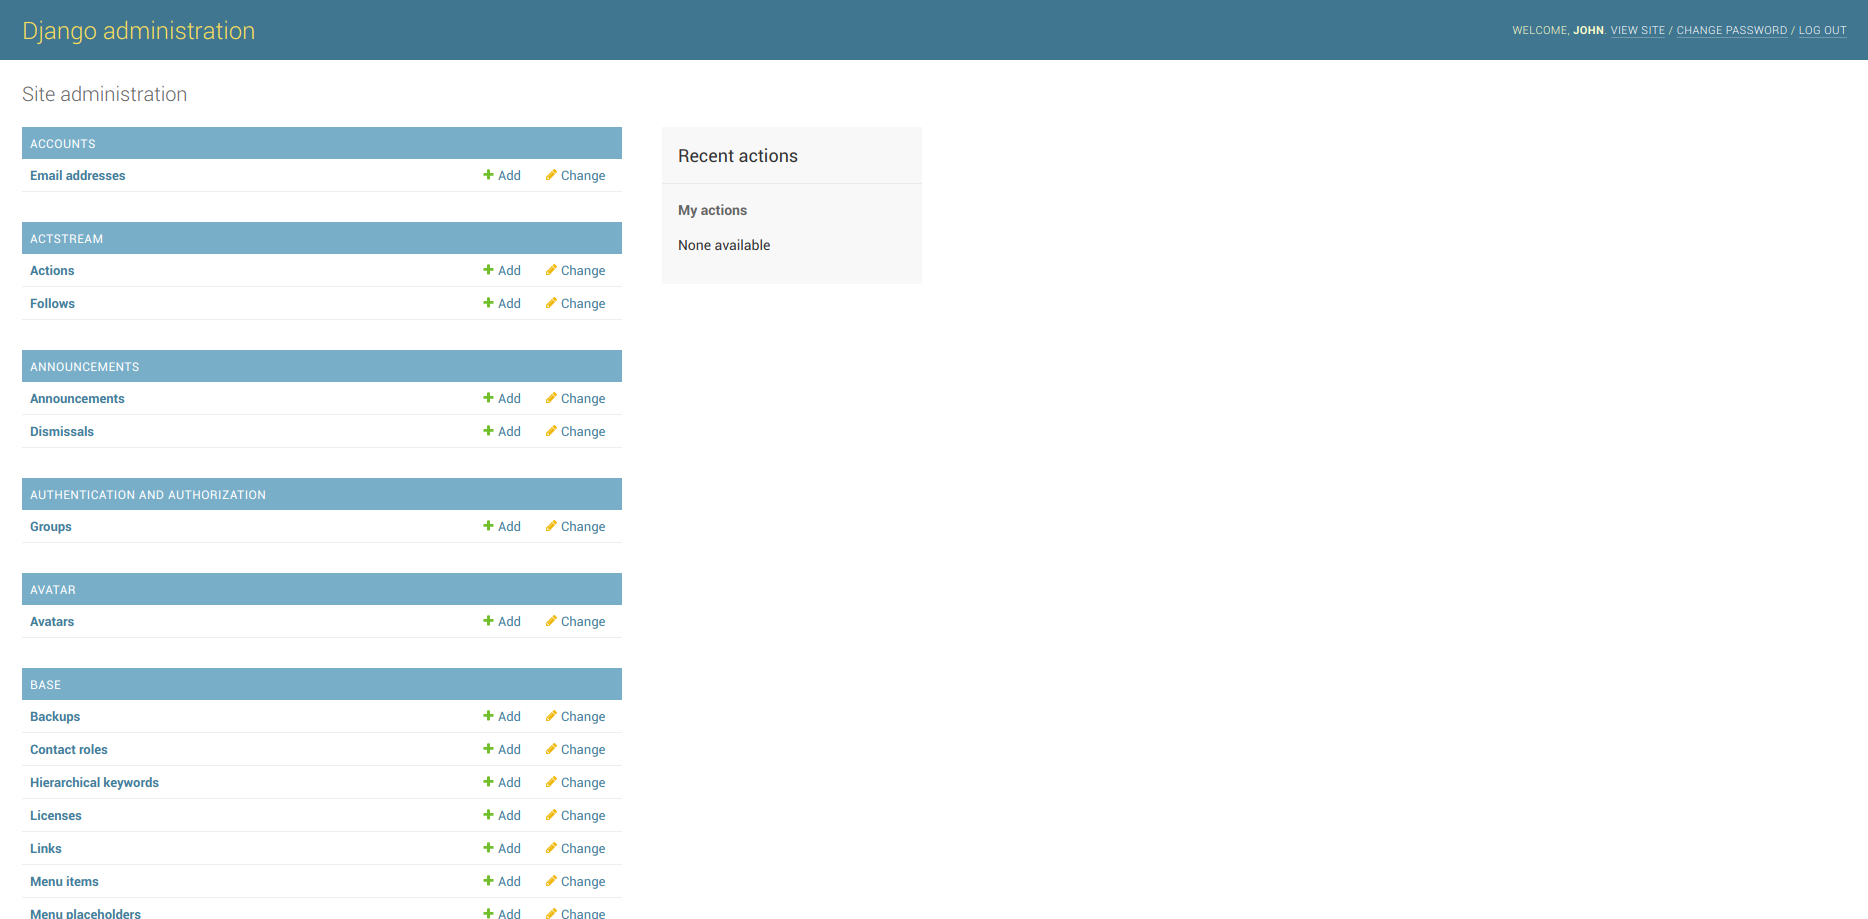The image size is (1868, 919).
Task: Click the pencil Change icon for Announcements model row
Action: tap(551, 398)
